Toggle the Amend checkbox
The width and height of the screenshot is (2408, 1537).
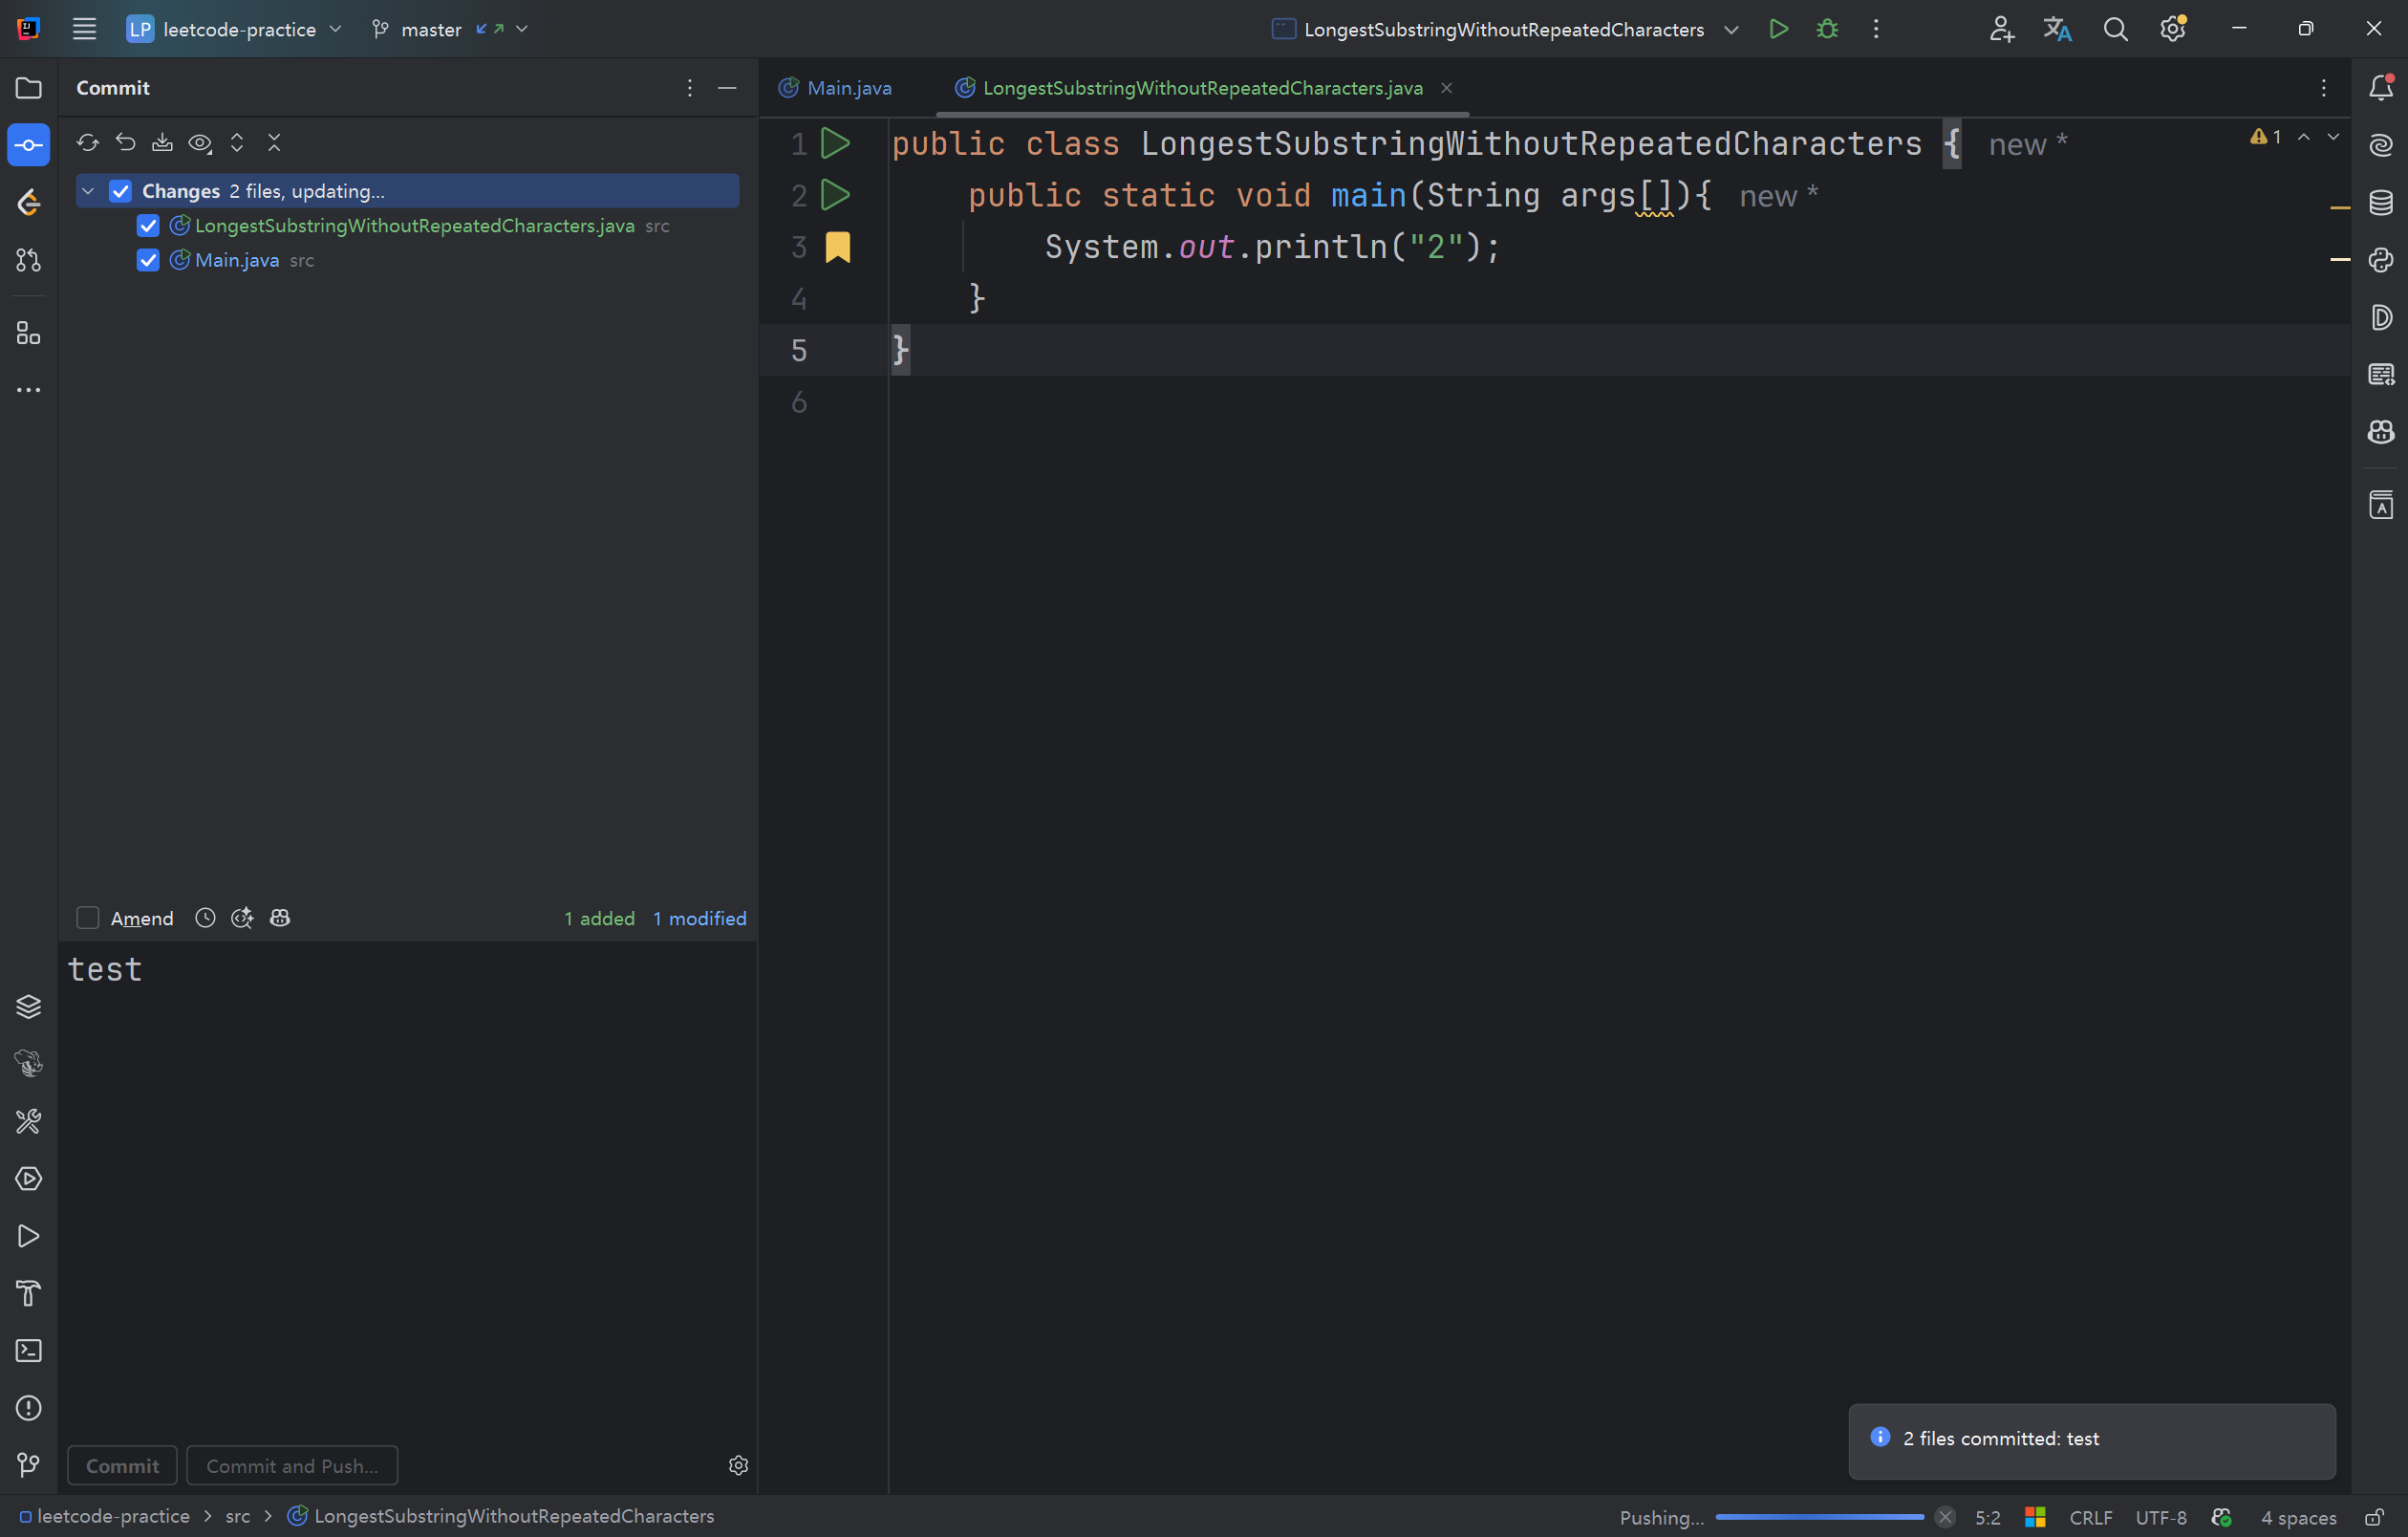click(88, 918)
